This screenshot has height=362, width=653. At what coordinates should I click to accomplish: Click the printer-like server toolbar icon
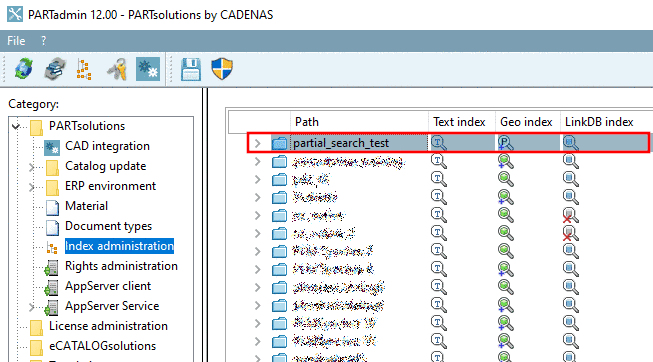(x=55, y=69)
